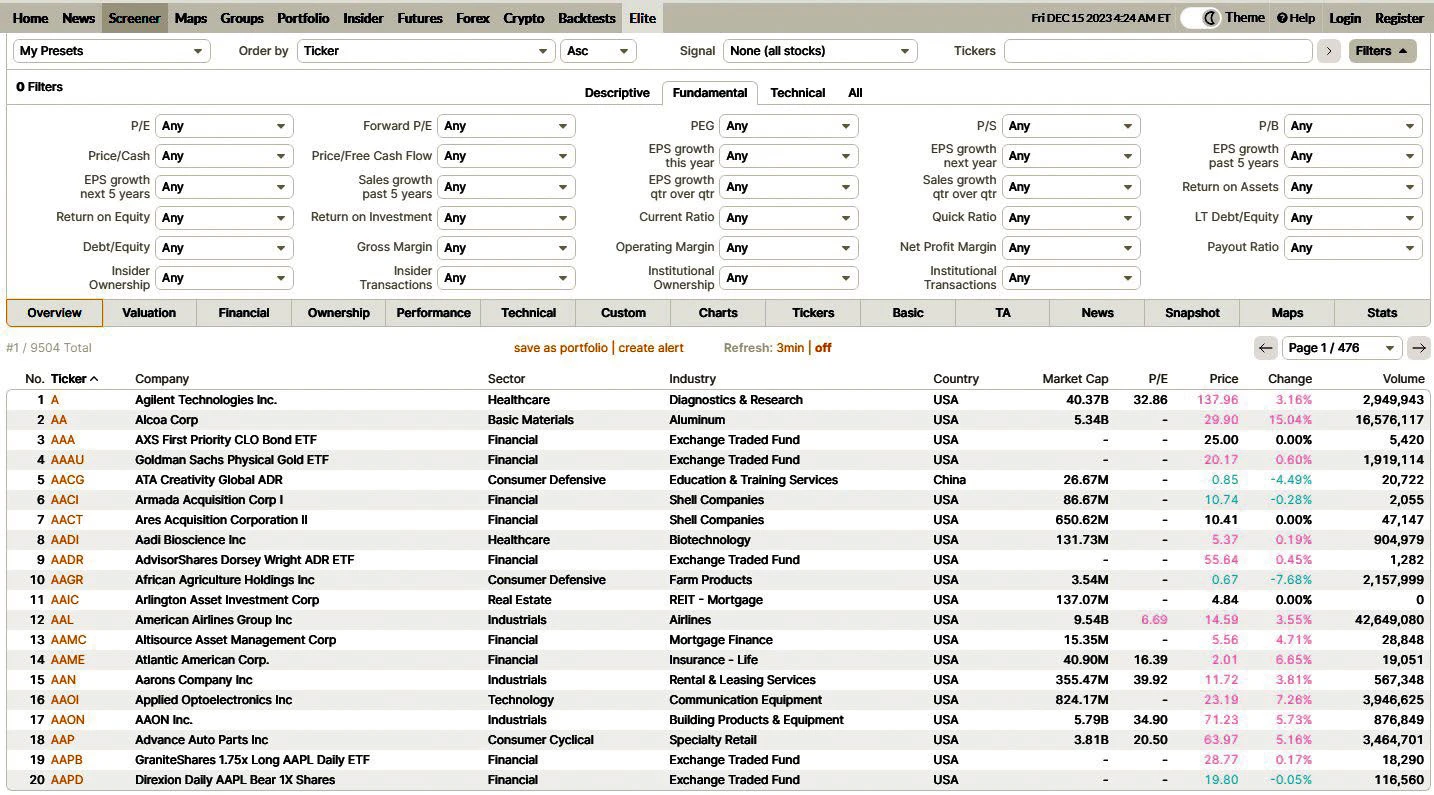Open the News menu item
Image resolution: width=1434 pixels, height=795 pixels.
78,18
